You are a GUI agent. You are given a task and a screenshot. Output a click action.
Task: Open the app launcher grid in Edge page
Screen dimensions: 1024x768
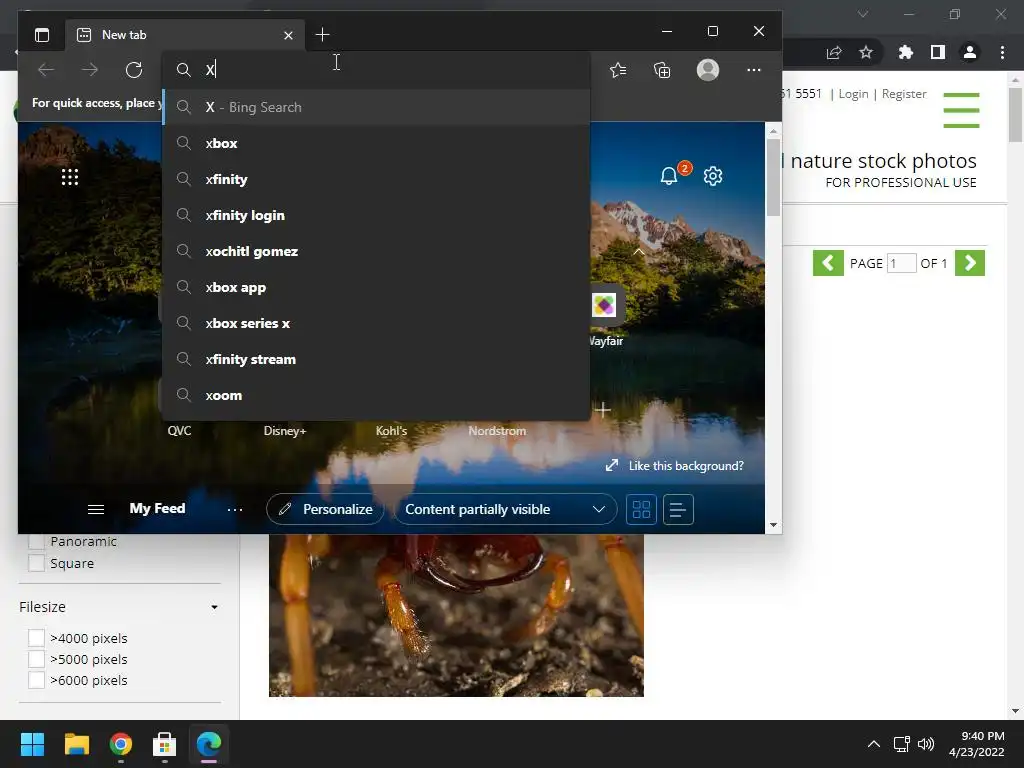(x=70, y=177)
